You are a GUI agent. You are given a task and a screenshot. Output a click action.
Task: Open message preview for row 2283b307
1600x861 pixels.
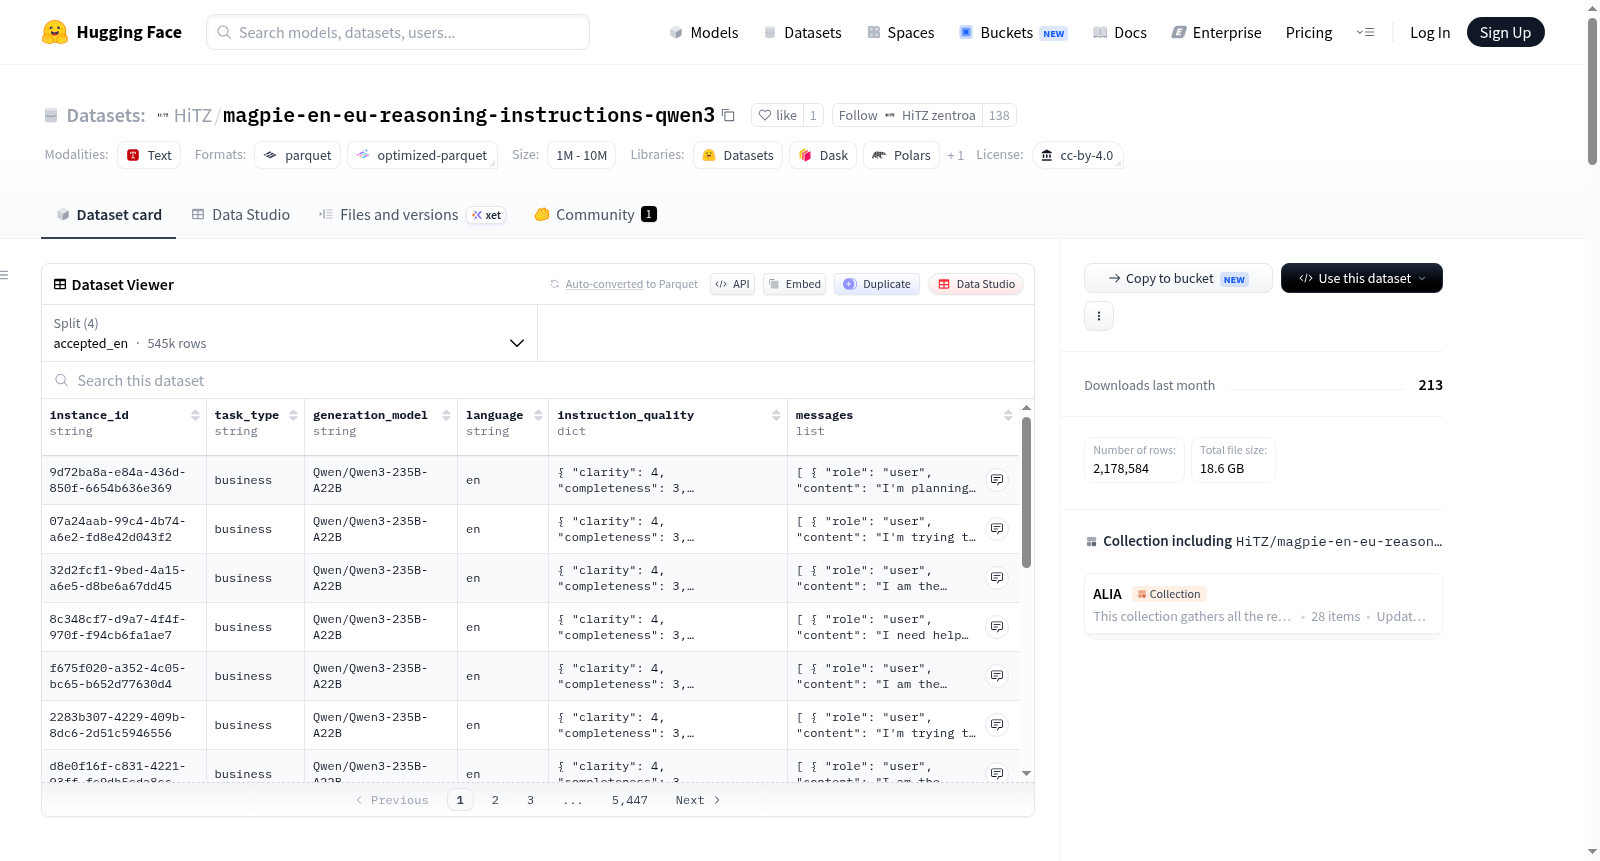[x=997, y=725]
